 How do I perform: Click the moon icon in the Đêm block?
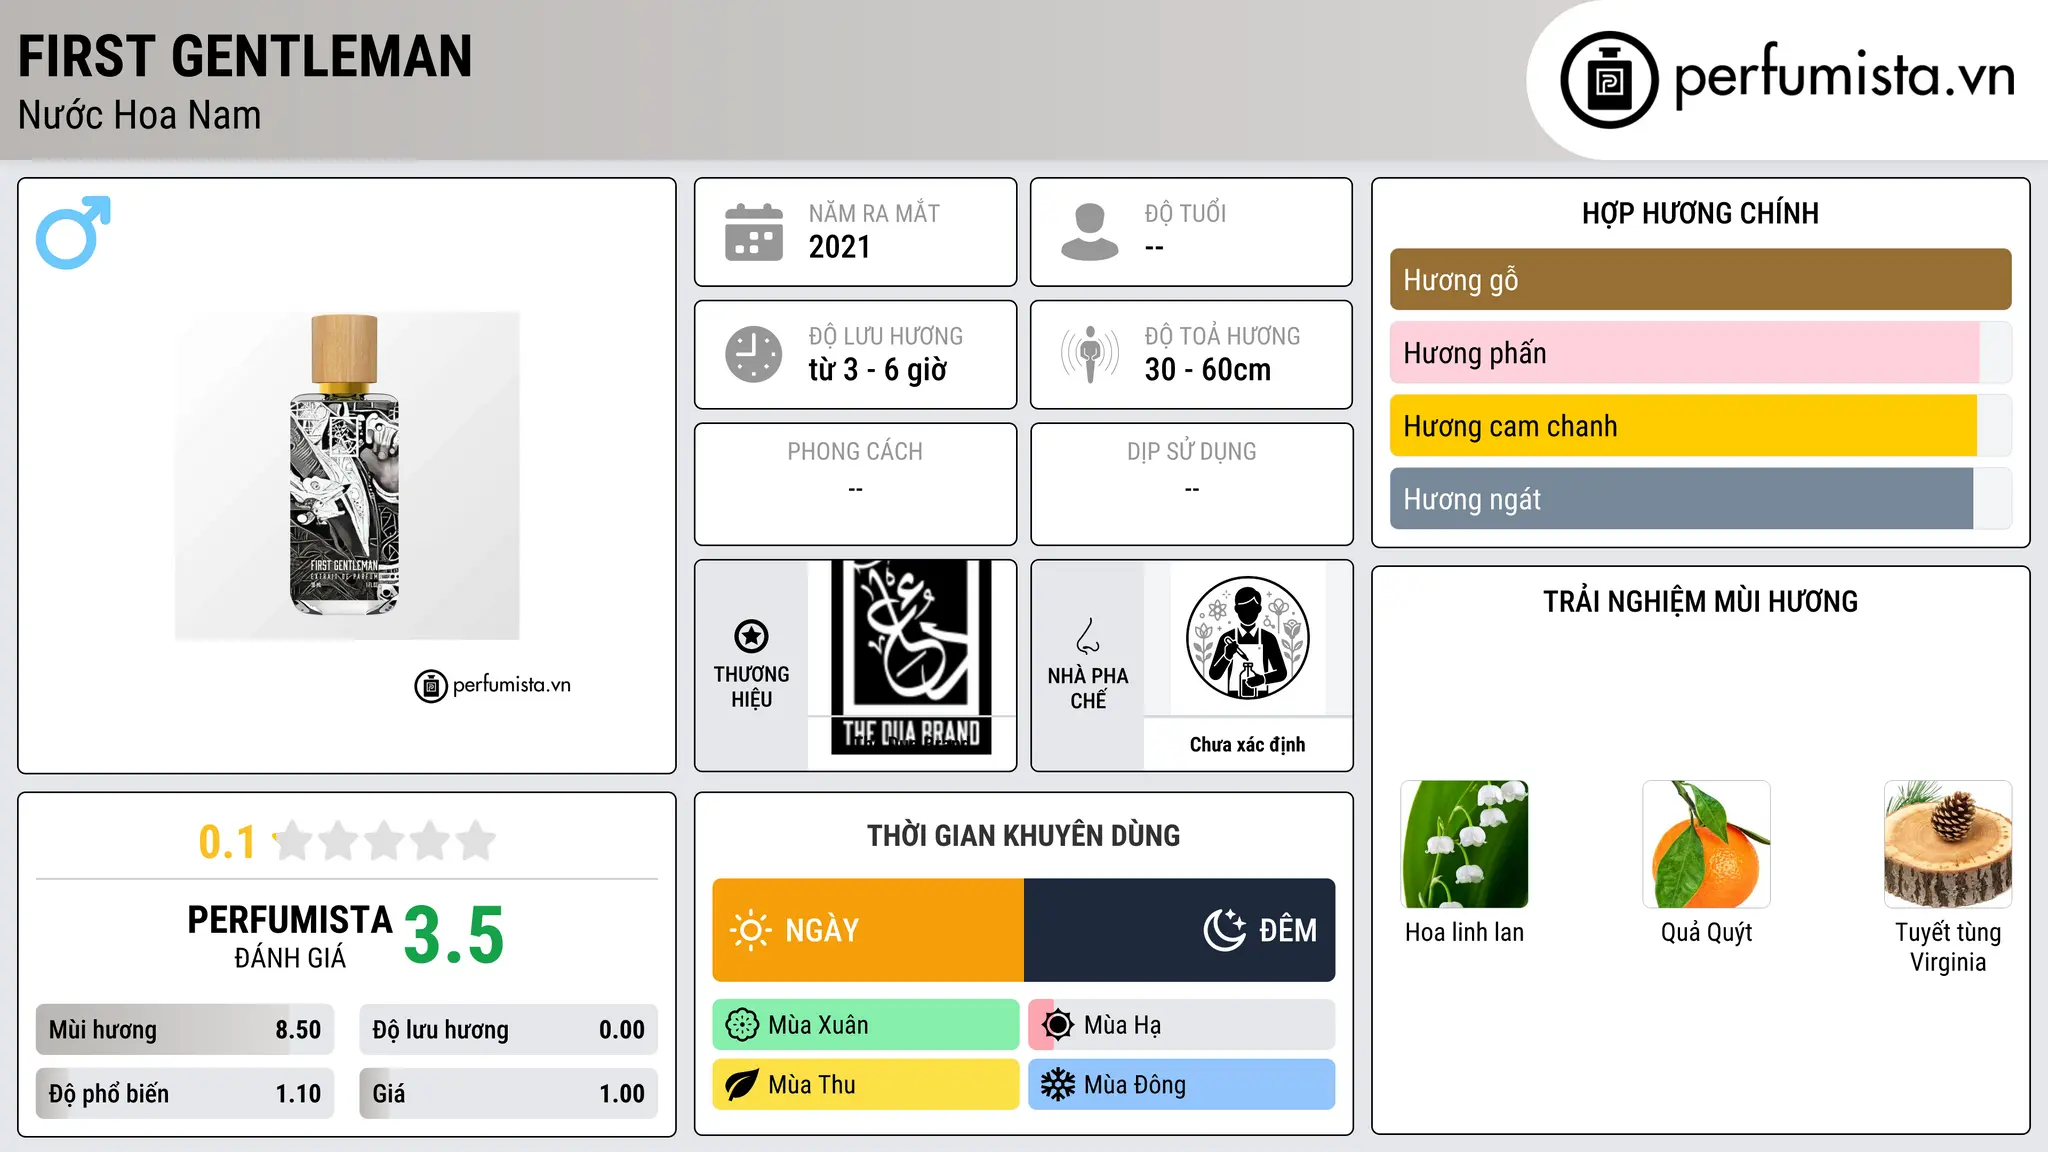coord(1225,930)
